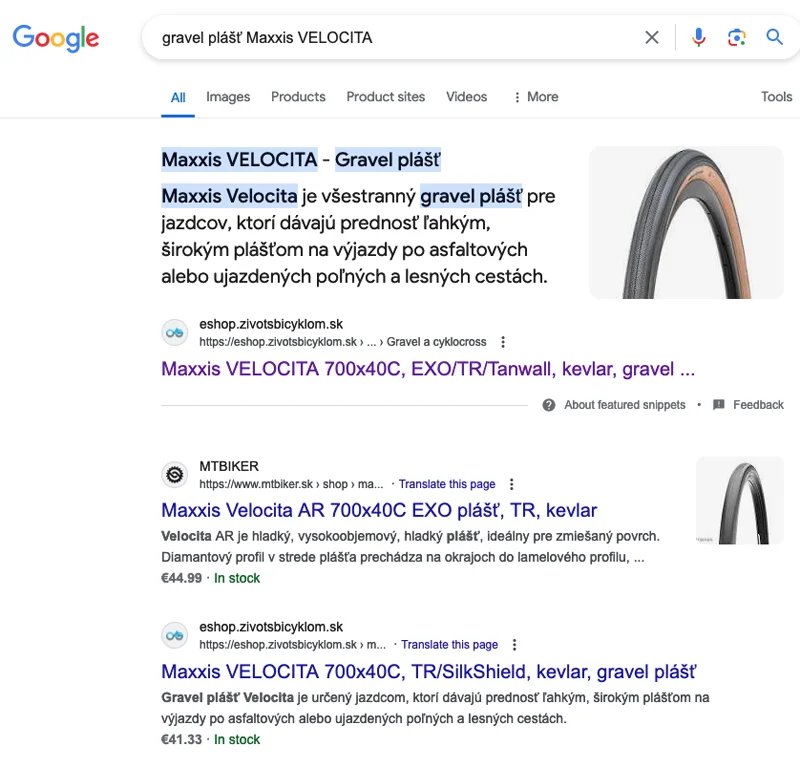The image size is (800, 768).
Task: Switch to the Videos tab
Action: [x=466, y=97]
